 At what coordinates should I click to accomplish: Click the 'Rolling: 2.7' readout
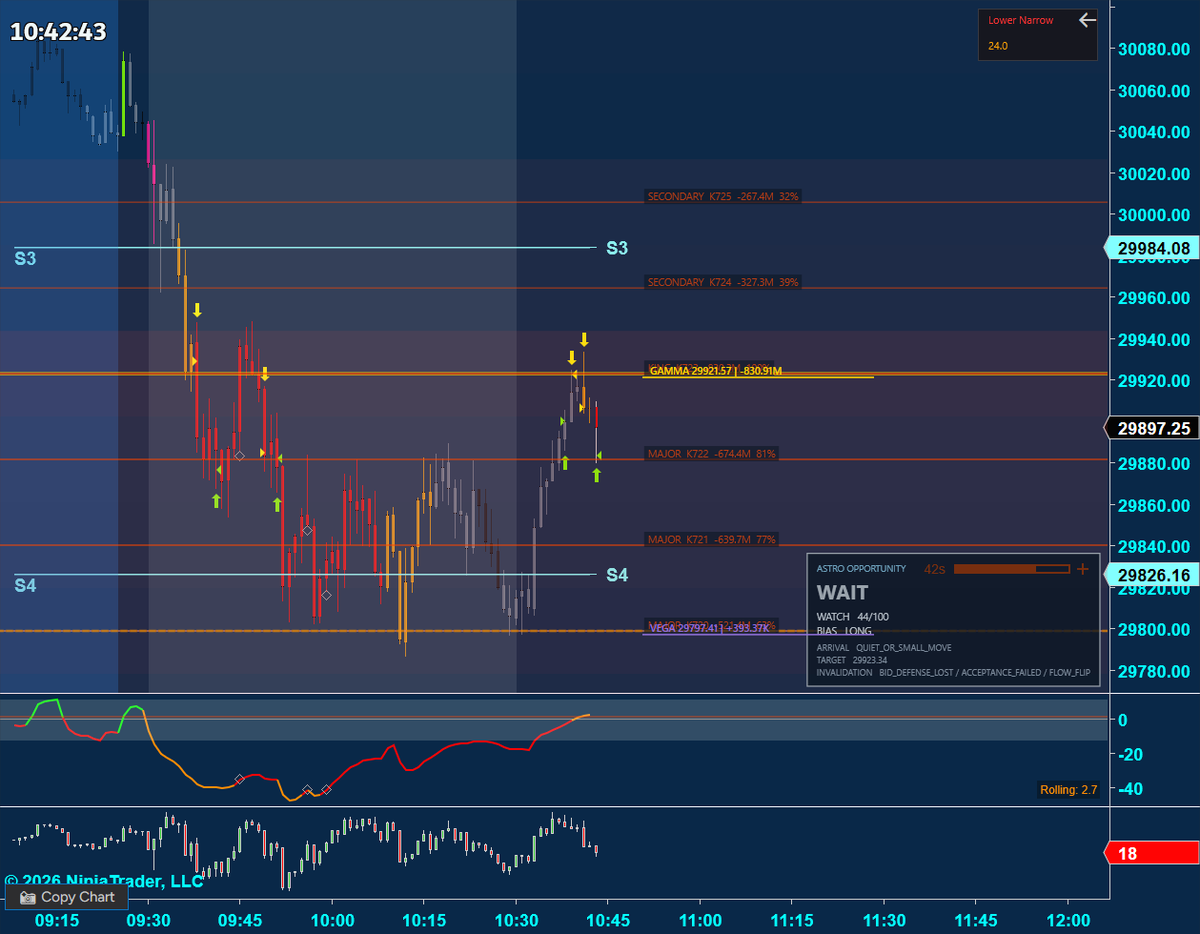tap(1068, 790)
